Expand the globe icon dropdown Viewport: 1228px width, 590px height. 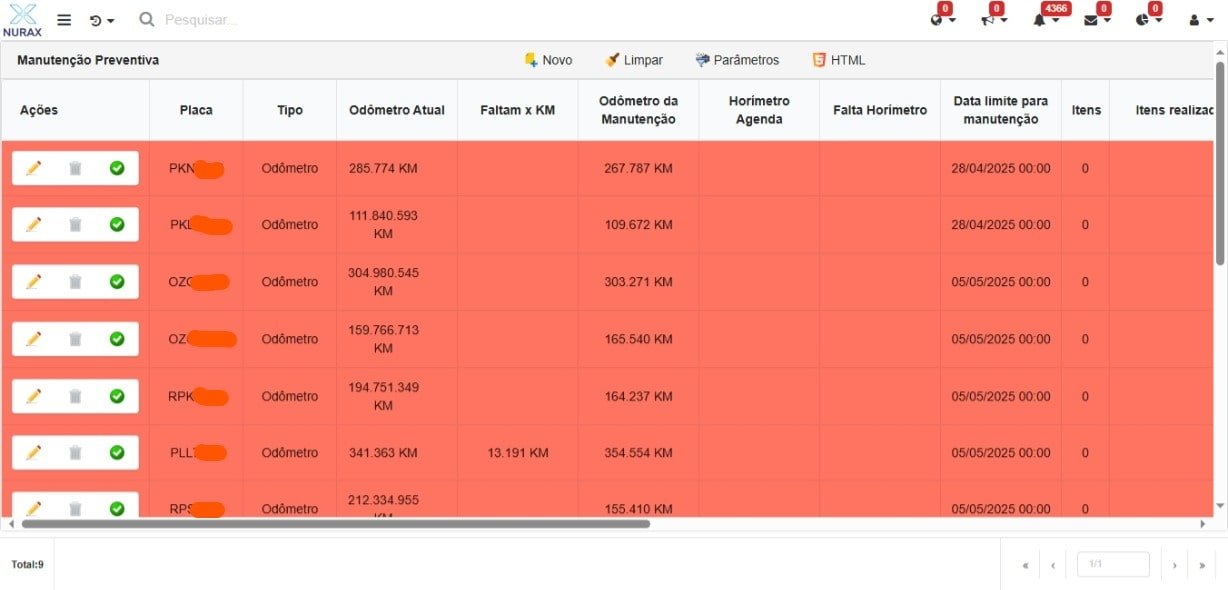(942, 20)
